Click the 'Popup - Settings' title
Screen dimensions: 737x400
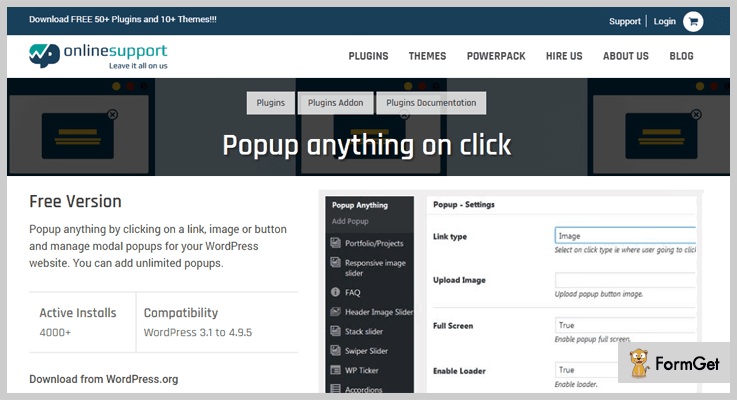point(463,204)
